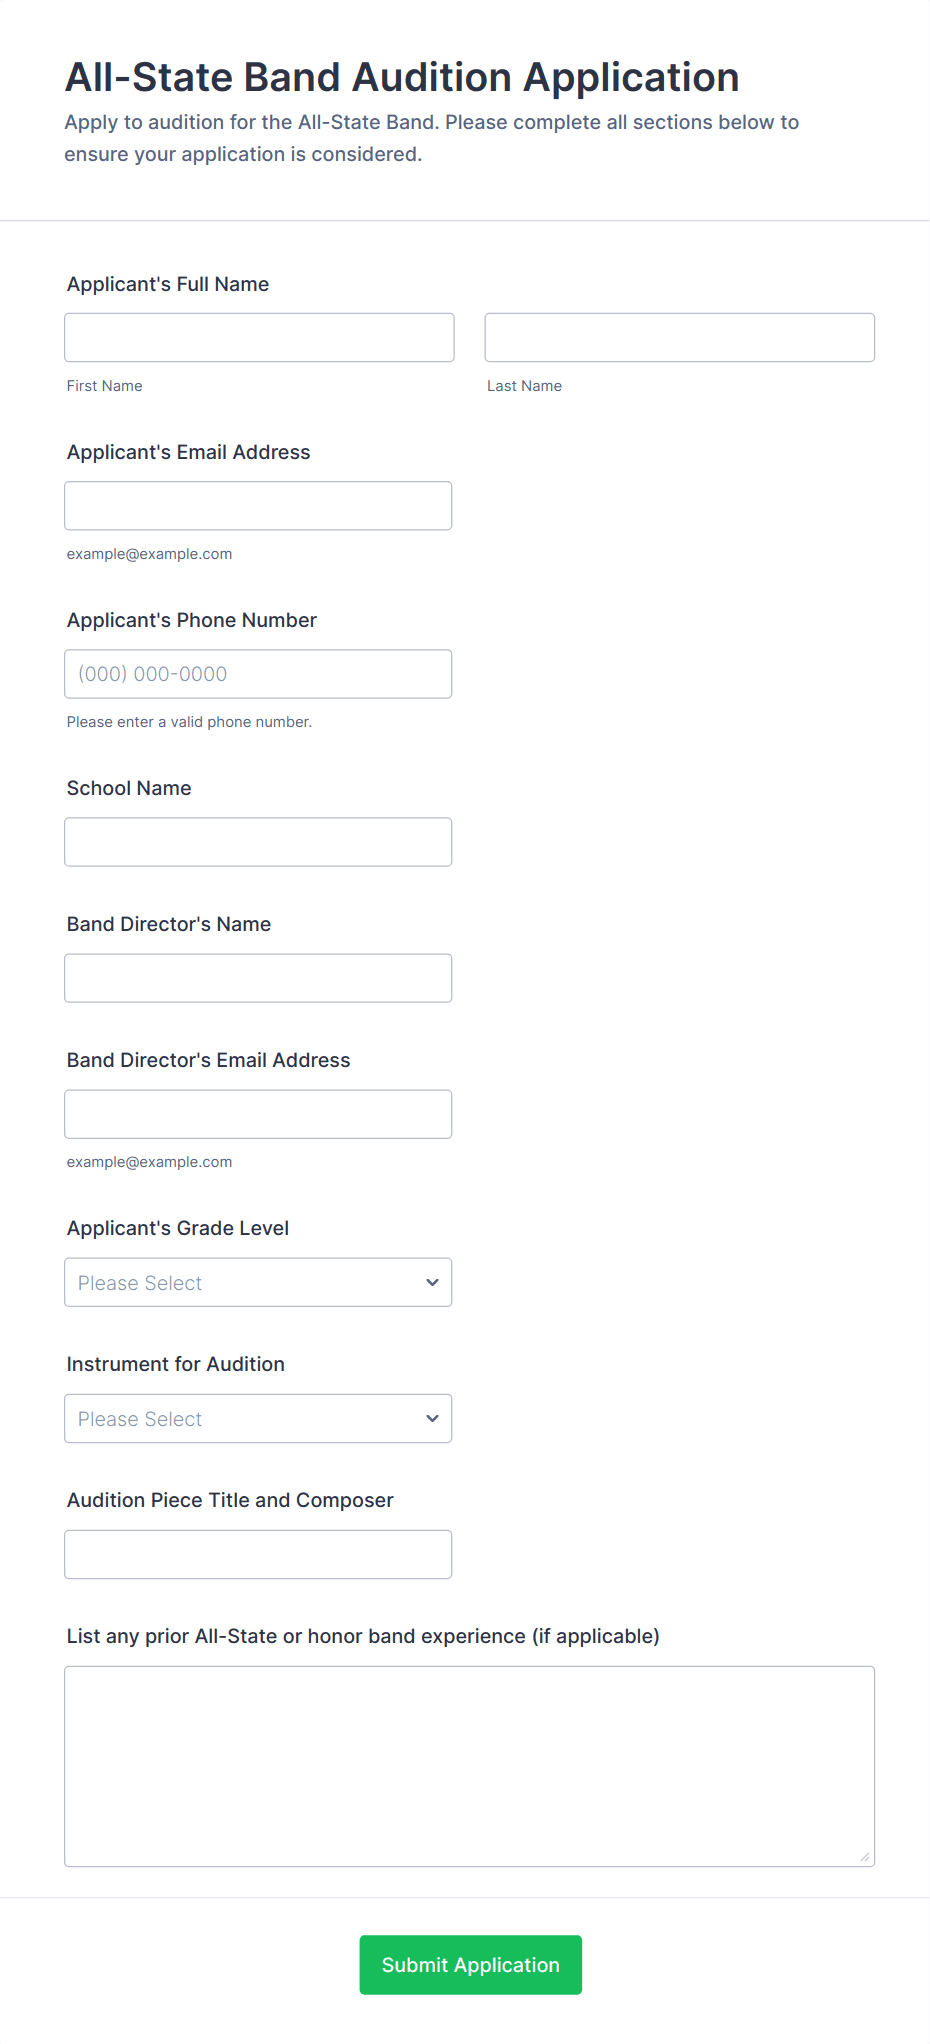Click the First Name input field
Screen dimensions: 930x2044
(x=259, y=338)
